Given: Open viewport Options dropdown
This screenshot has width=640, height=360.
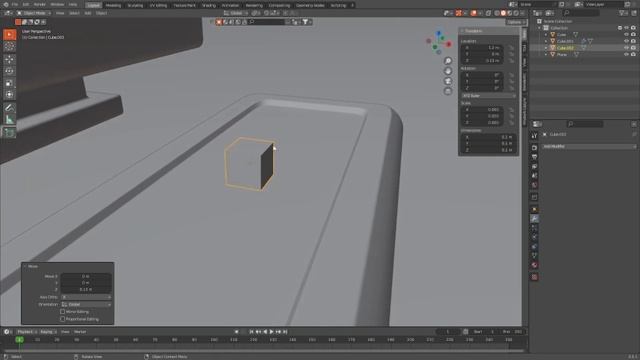Looking at the screenshot, I should (x=516, y=22).
